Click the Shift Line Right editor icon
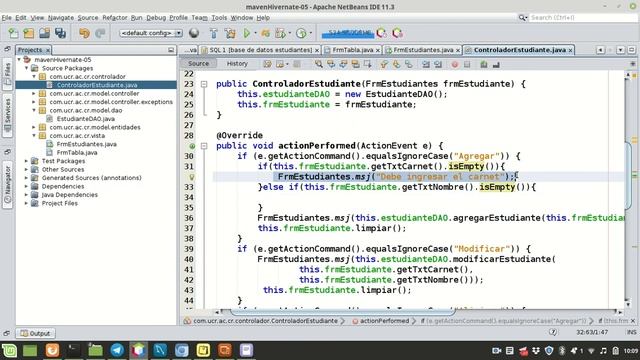The width and height of the screenshot is (640, 360). point(438,64)
